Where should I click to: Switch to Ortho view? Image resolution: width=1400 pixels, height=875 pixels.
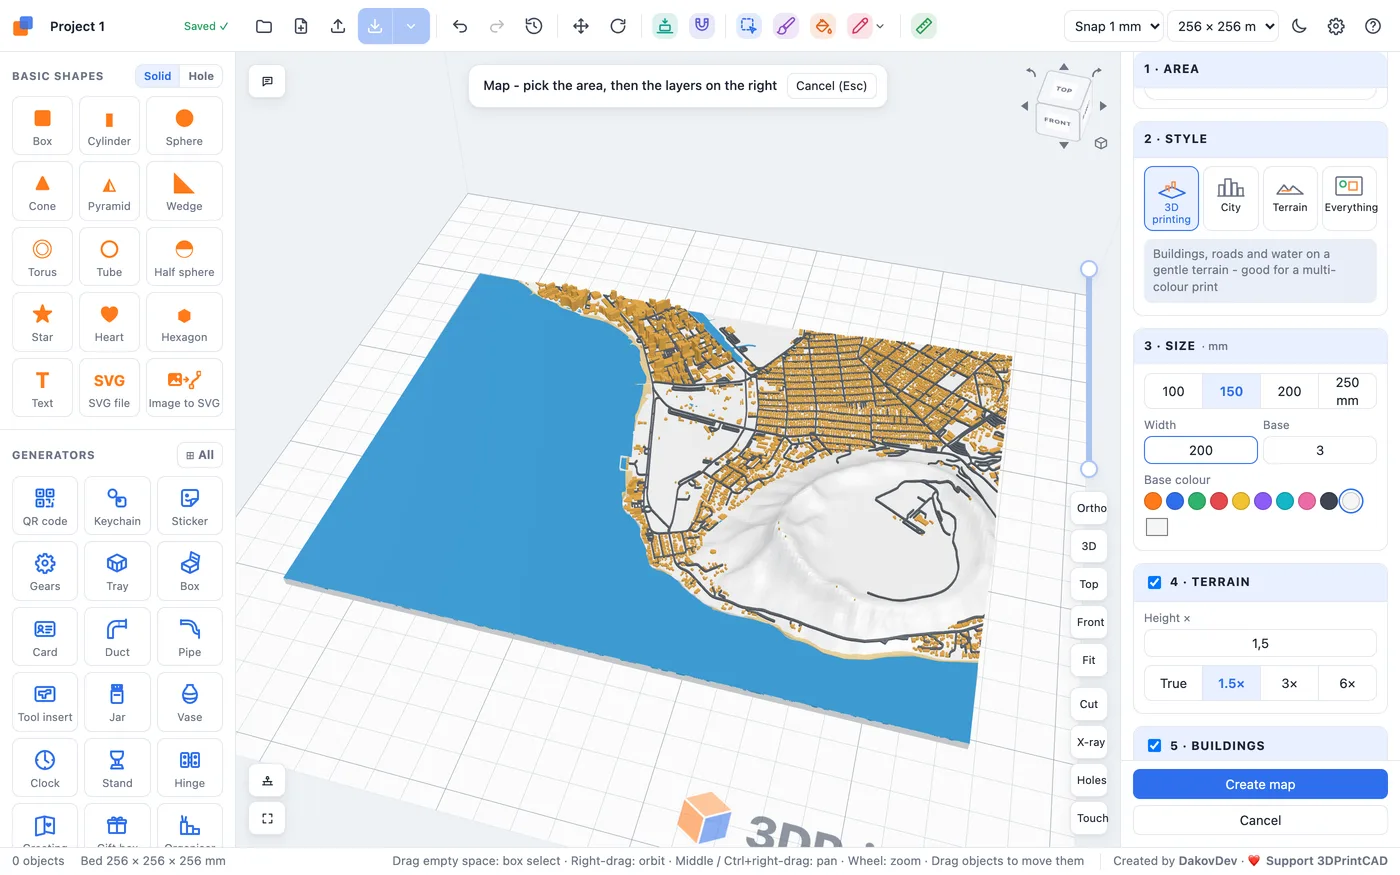(x=1090, y=508)
